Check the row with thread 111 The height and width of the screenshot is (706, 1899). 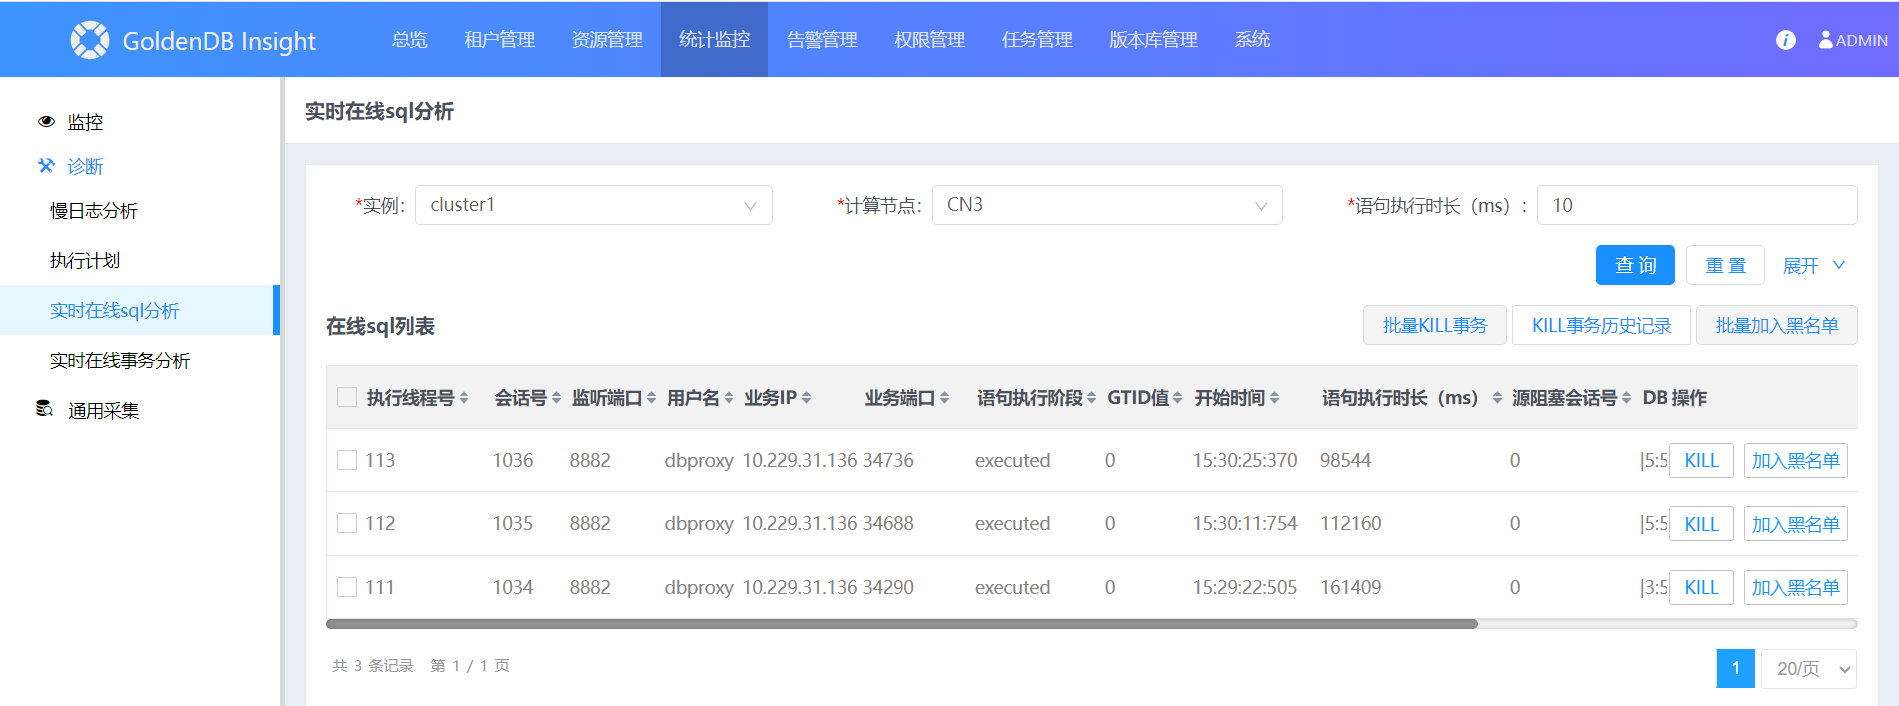(347, 587)
